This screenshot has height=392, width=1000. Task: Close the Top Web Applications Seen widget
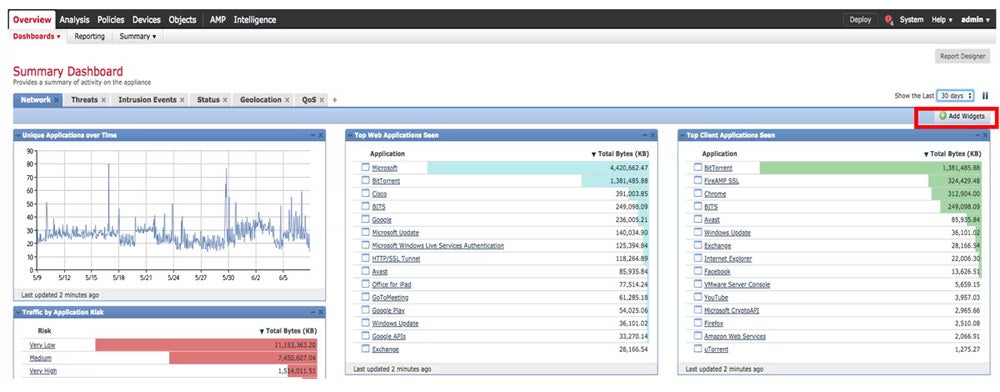point(653,135)
